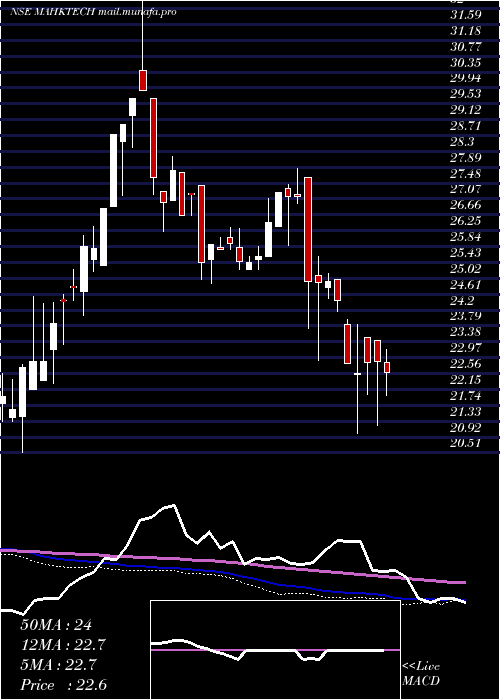Click the 24.2 price axis label
The width and height of the screenshot is (500, 700).
tap(462, 300)
